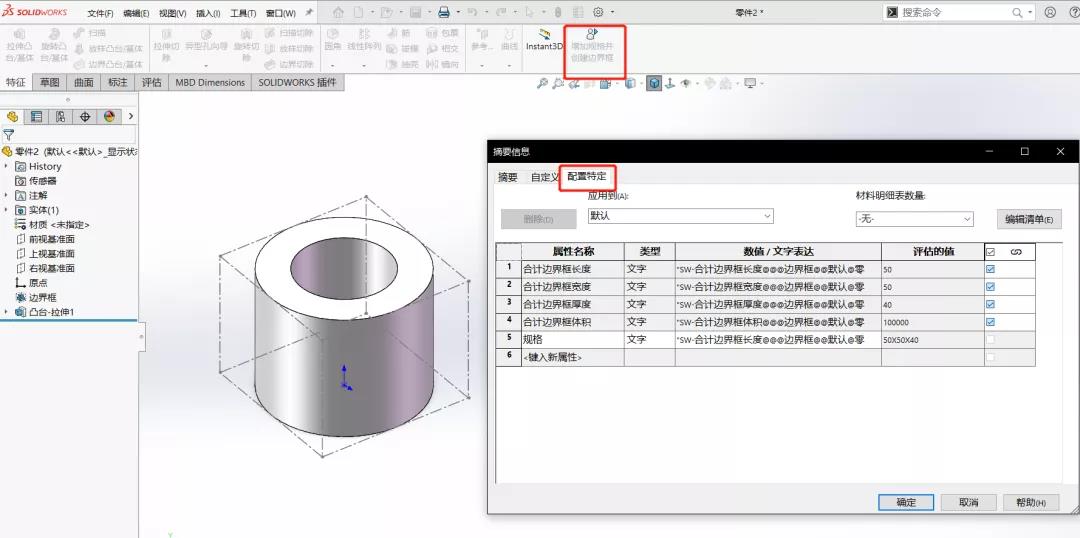The image size is (1080, 538).
Task: Open the Options gear icon
Action: pos(598,12)
